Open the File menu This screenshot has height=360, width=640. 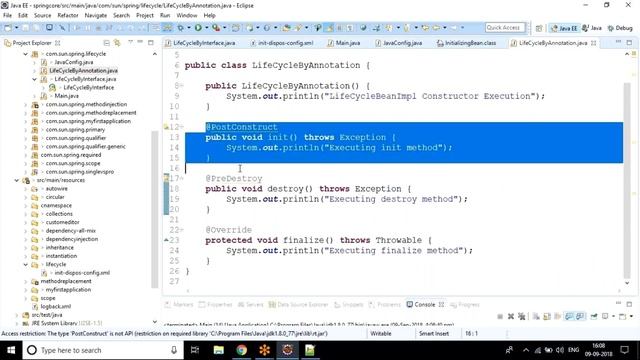(x=7, y=15)
